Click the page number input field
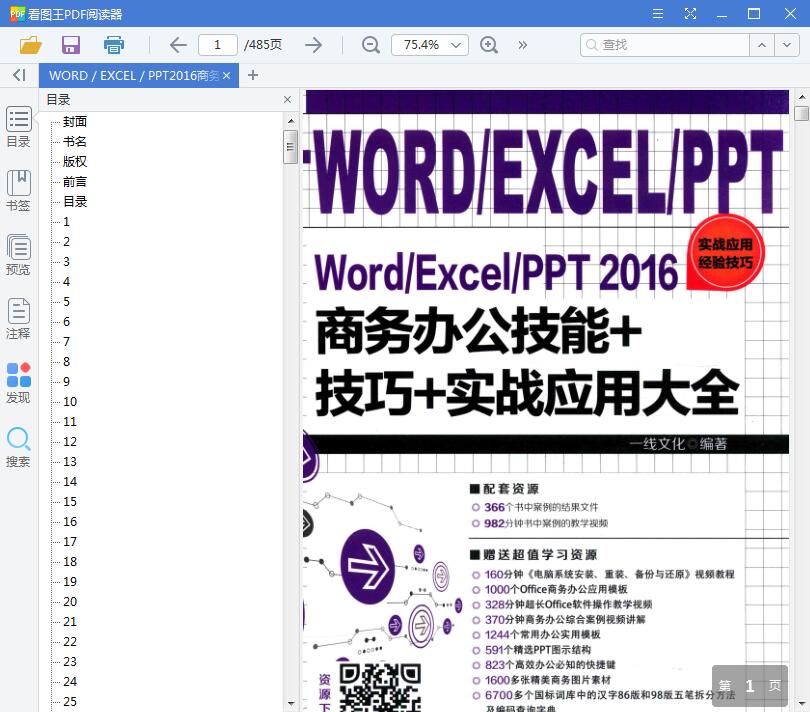 point(217,45)
